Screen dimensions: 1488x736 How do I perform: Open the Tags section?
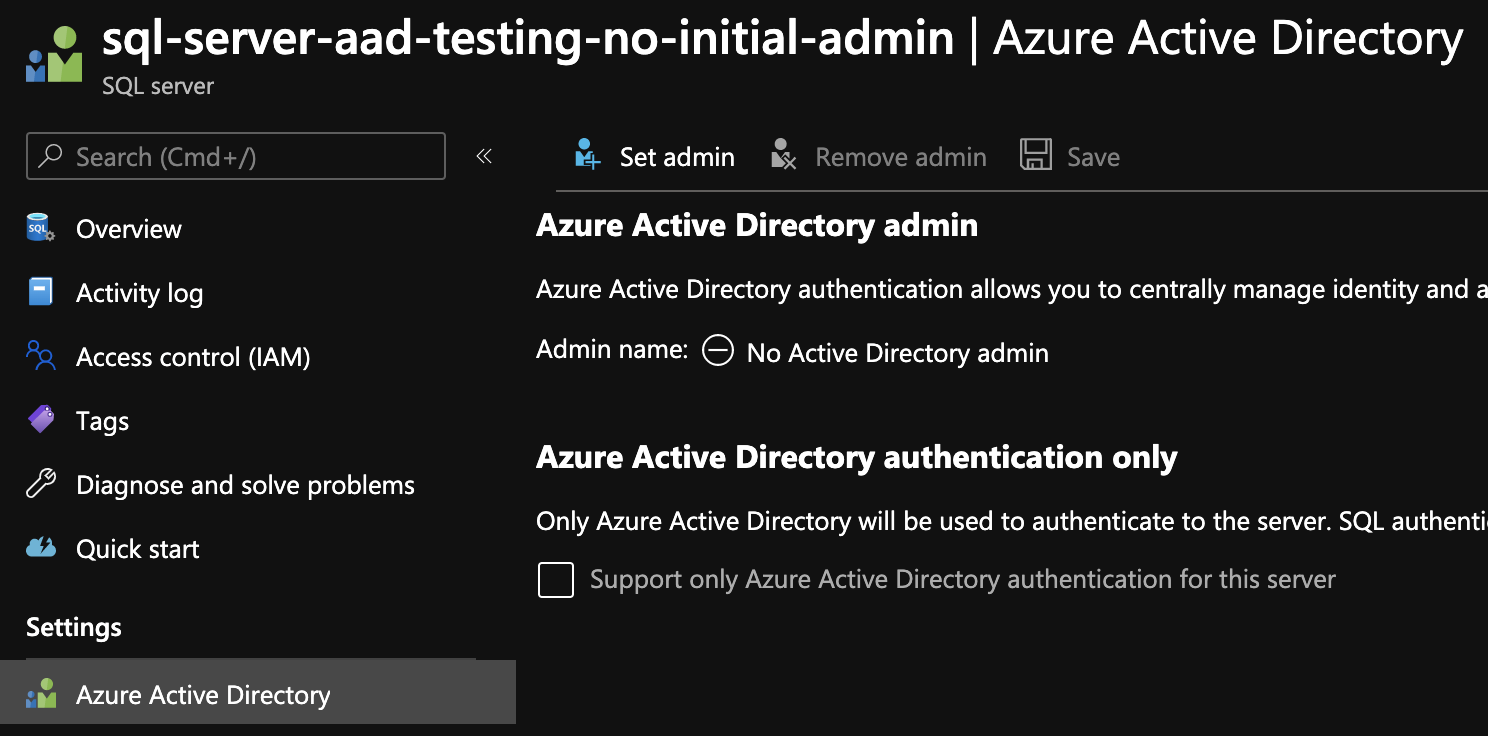click(102, 421)
